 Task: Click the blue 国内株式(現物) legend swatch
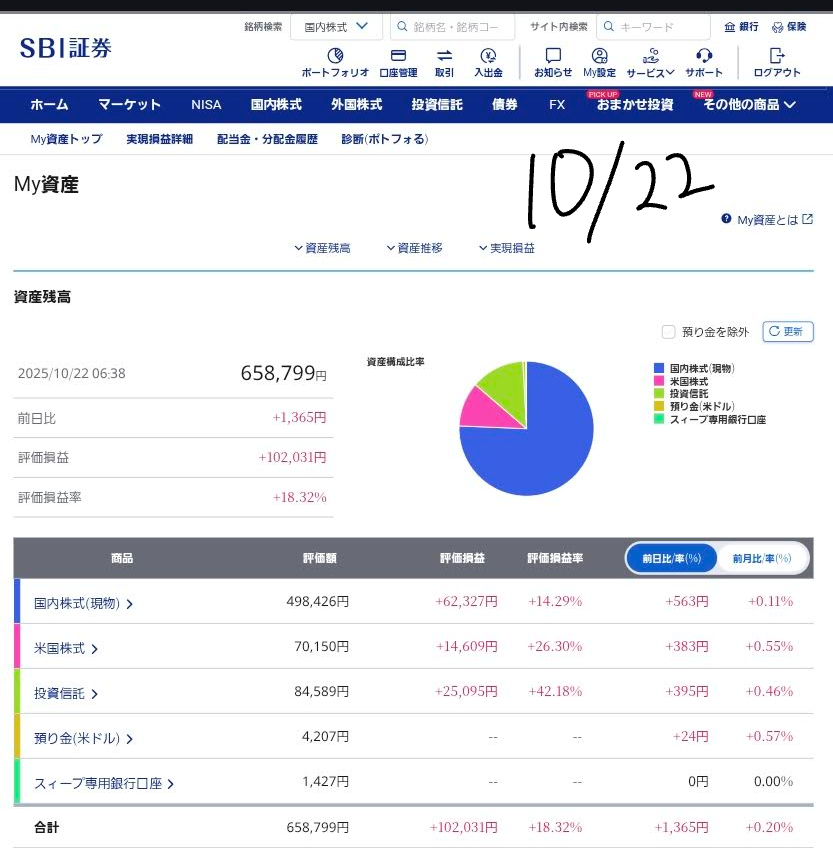658,369
